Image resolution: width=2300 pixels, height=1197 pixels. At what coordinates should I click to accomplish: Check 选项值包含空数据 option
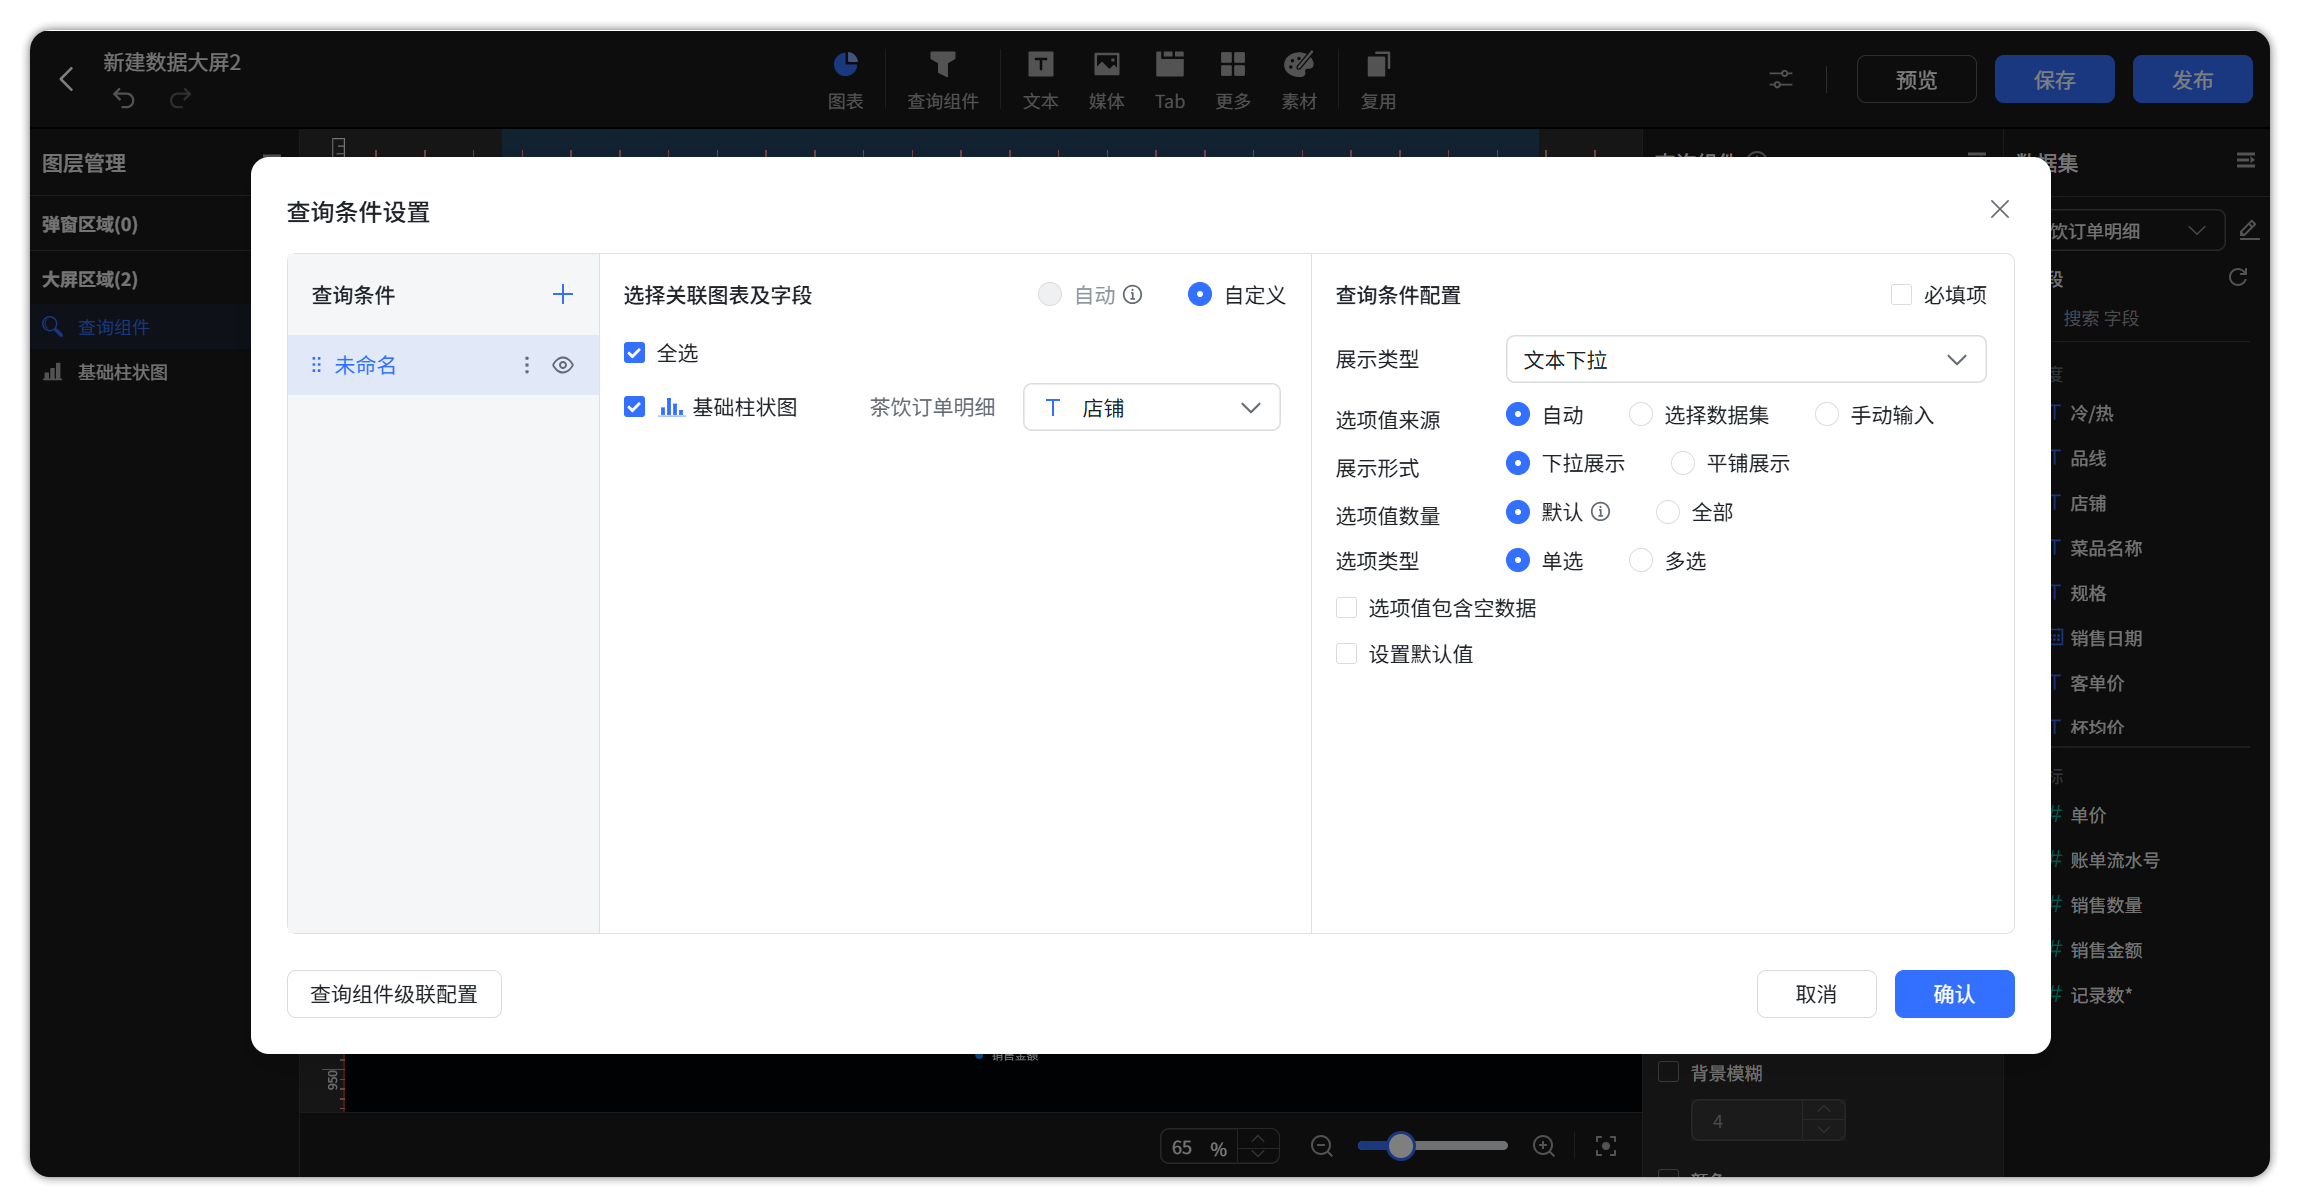(x=1347, y=608)
